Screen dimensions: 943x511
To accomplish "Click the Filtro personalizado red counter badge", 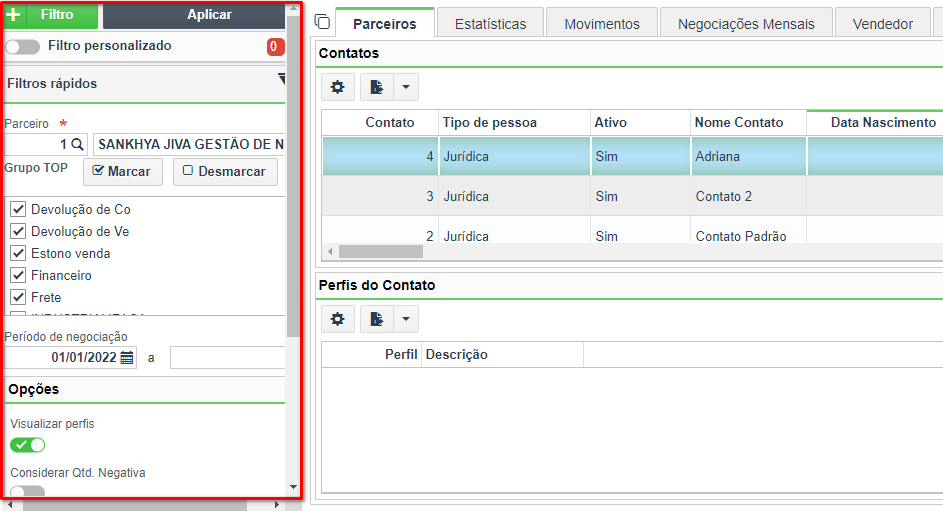I will coord(275,46).
